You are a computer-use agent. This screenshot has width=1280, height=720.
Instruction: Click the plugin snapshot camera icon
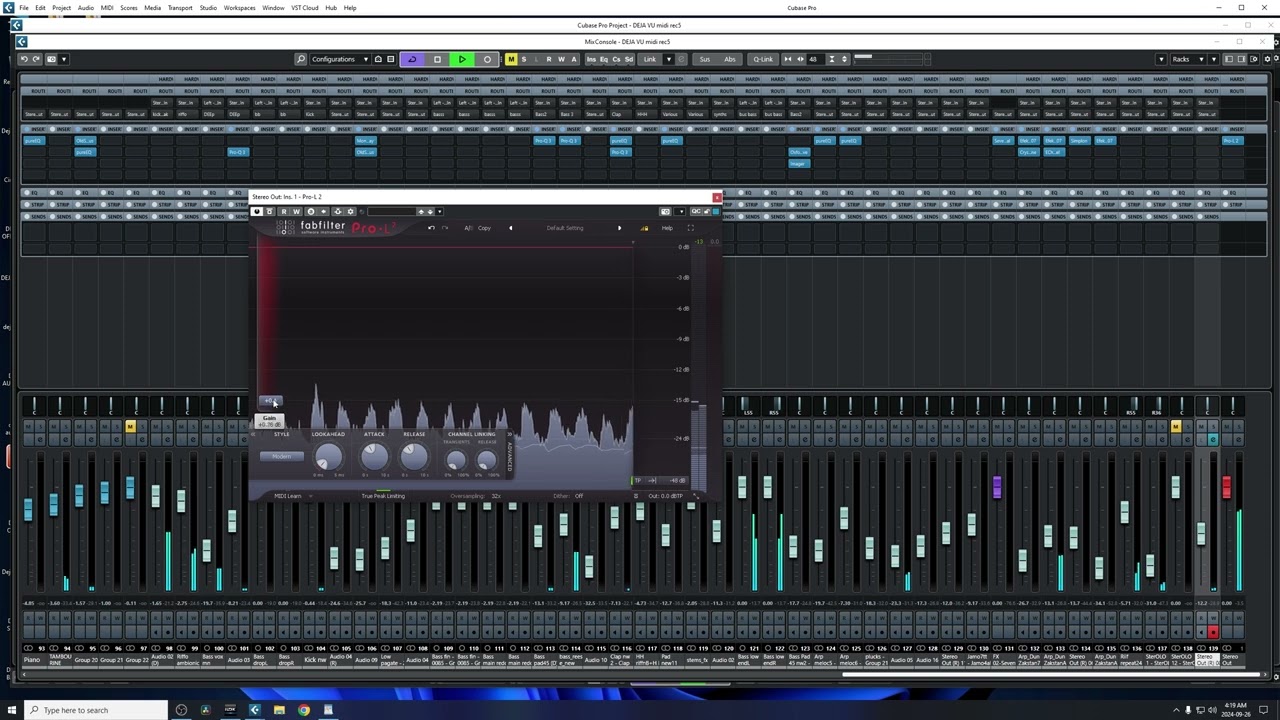(665, 211)
